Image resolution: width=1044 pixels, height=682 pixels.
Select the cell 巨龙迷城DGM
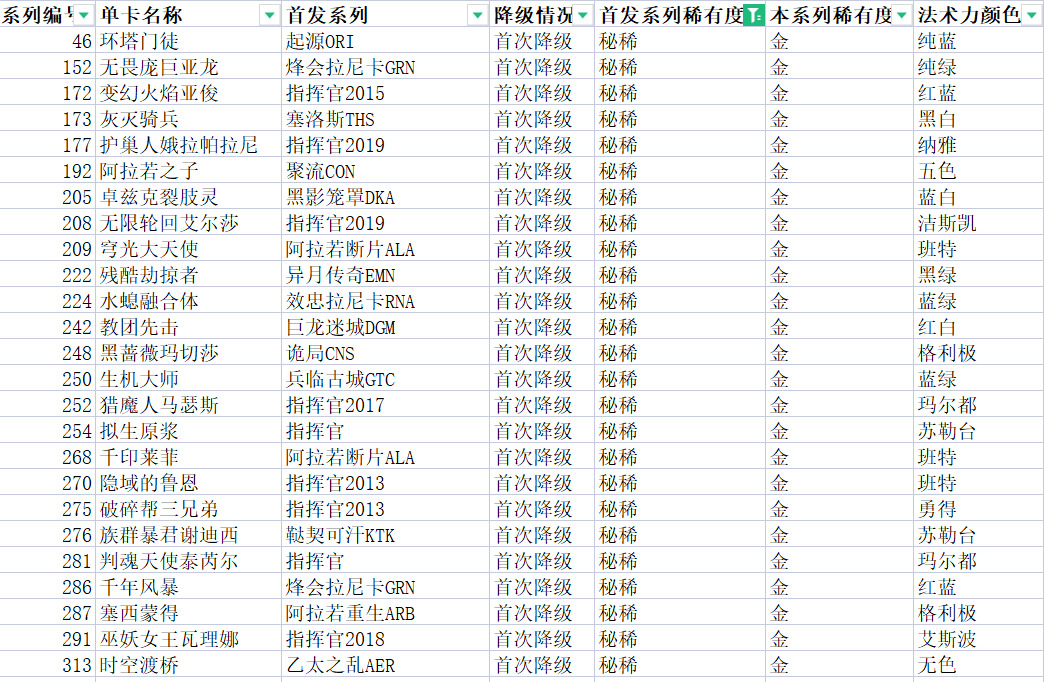[x=386, y=327]
